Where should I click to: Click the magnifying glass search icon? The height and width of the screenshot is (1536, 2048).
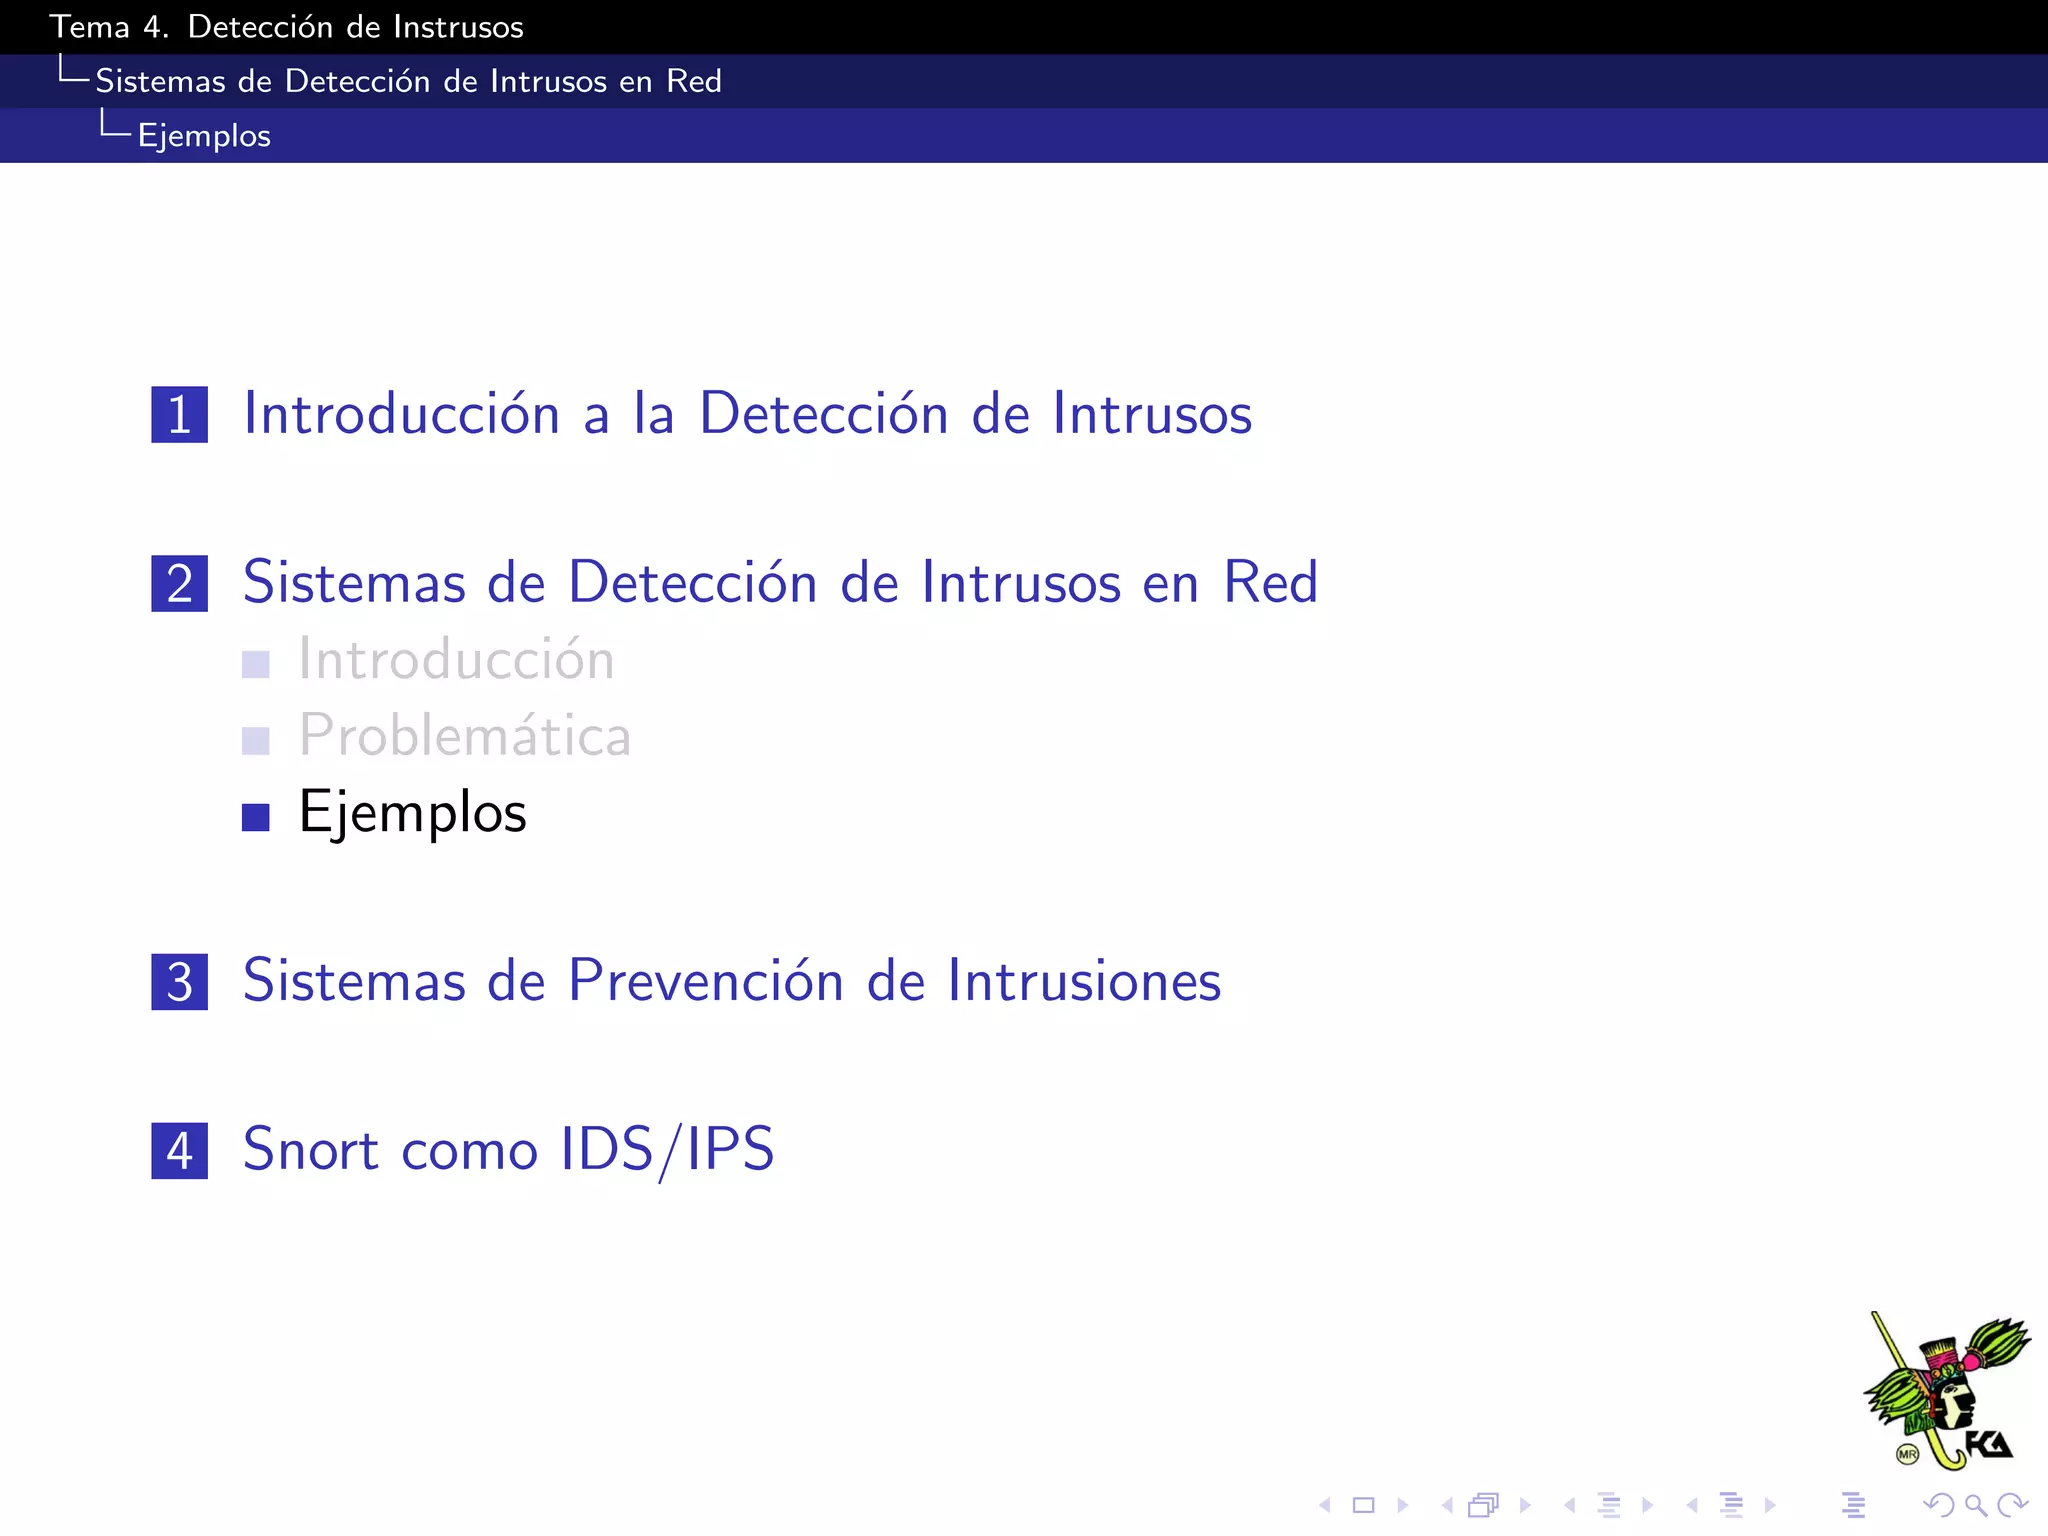click(x=1976, y=1505)
